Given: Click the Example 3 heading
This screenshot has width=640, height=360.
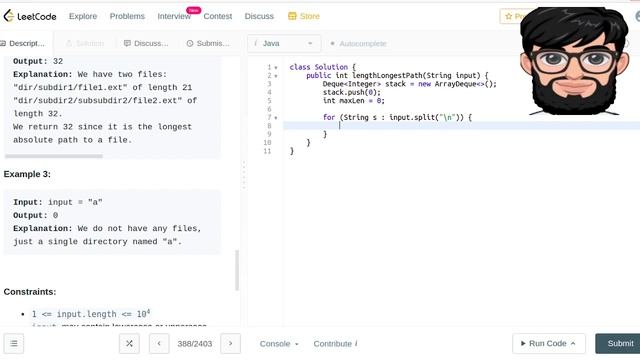Looking at the screenshot, I should [27, 174].
